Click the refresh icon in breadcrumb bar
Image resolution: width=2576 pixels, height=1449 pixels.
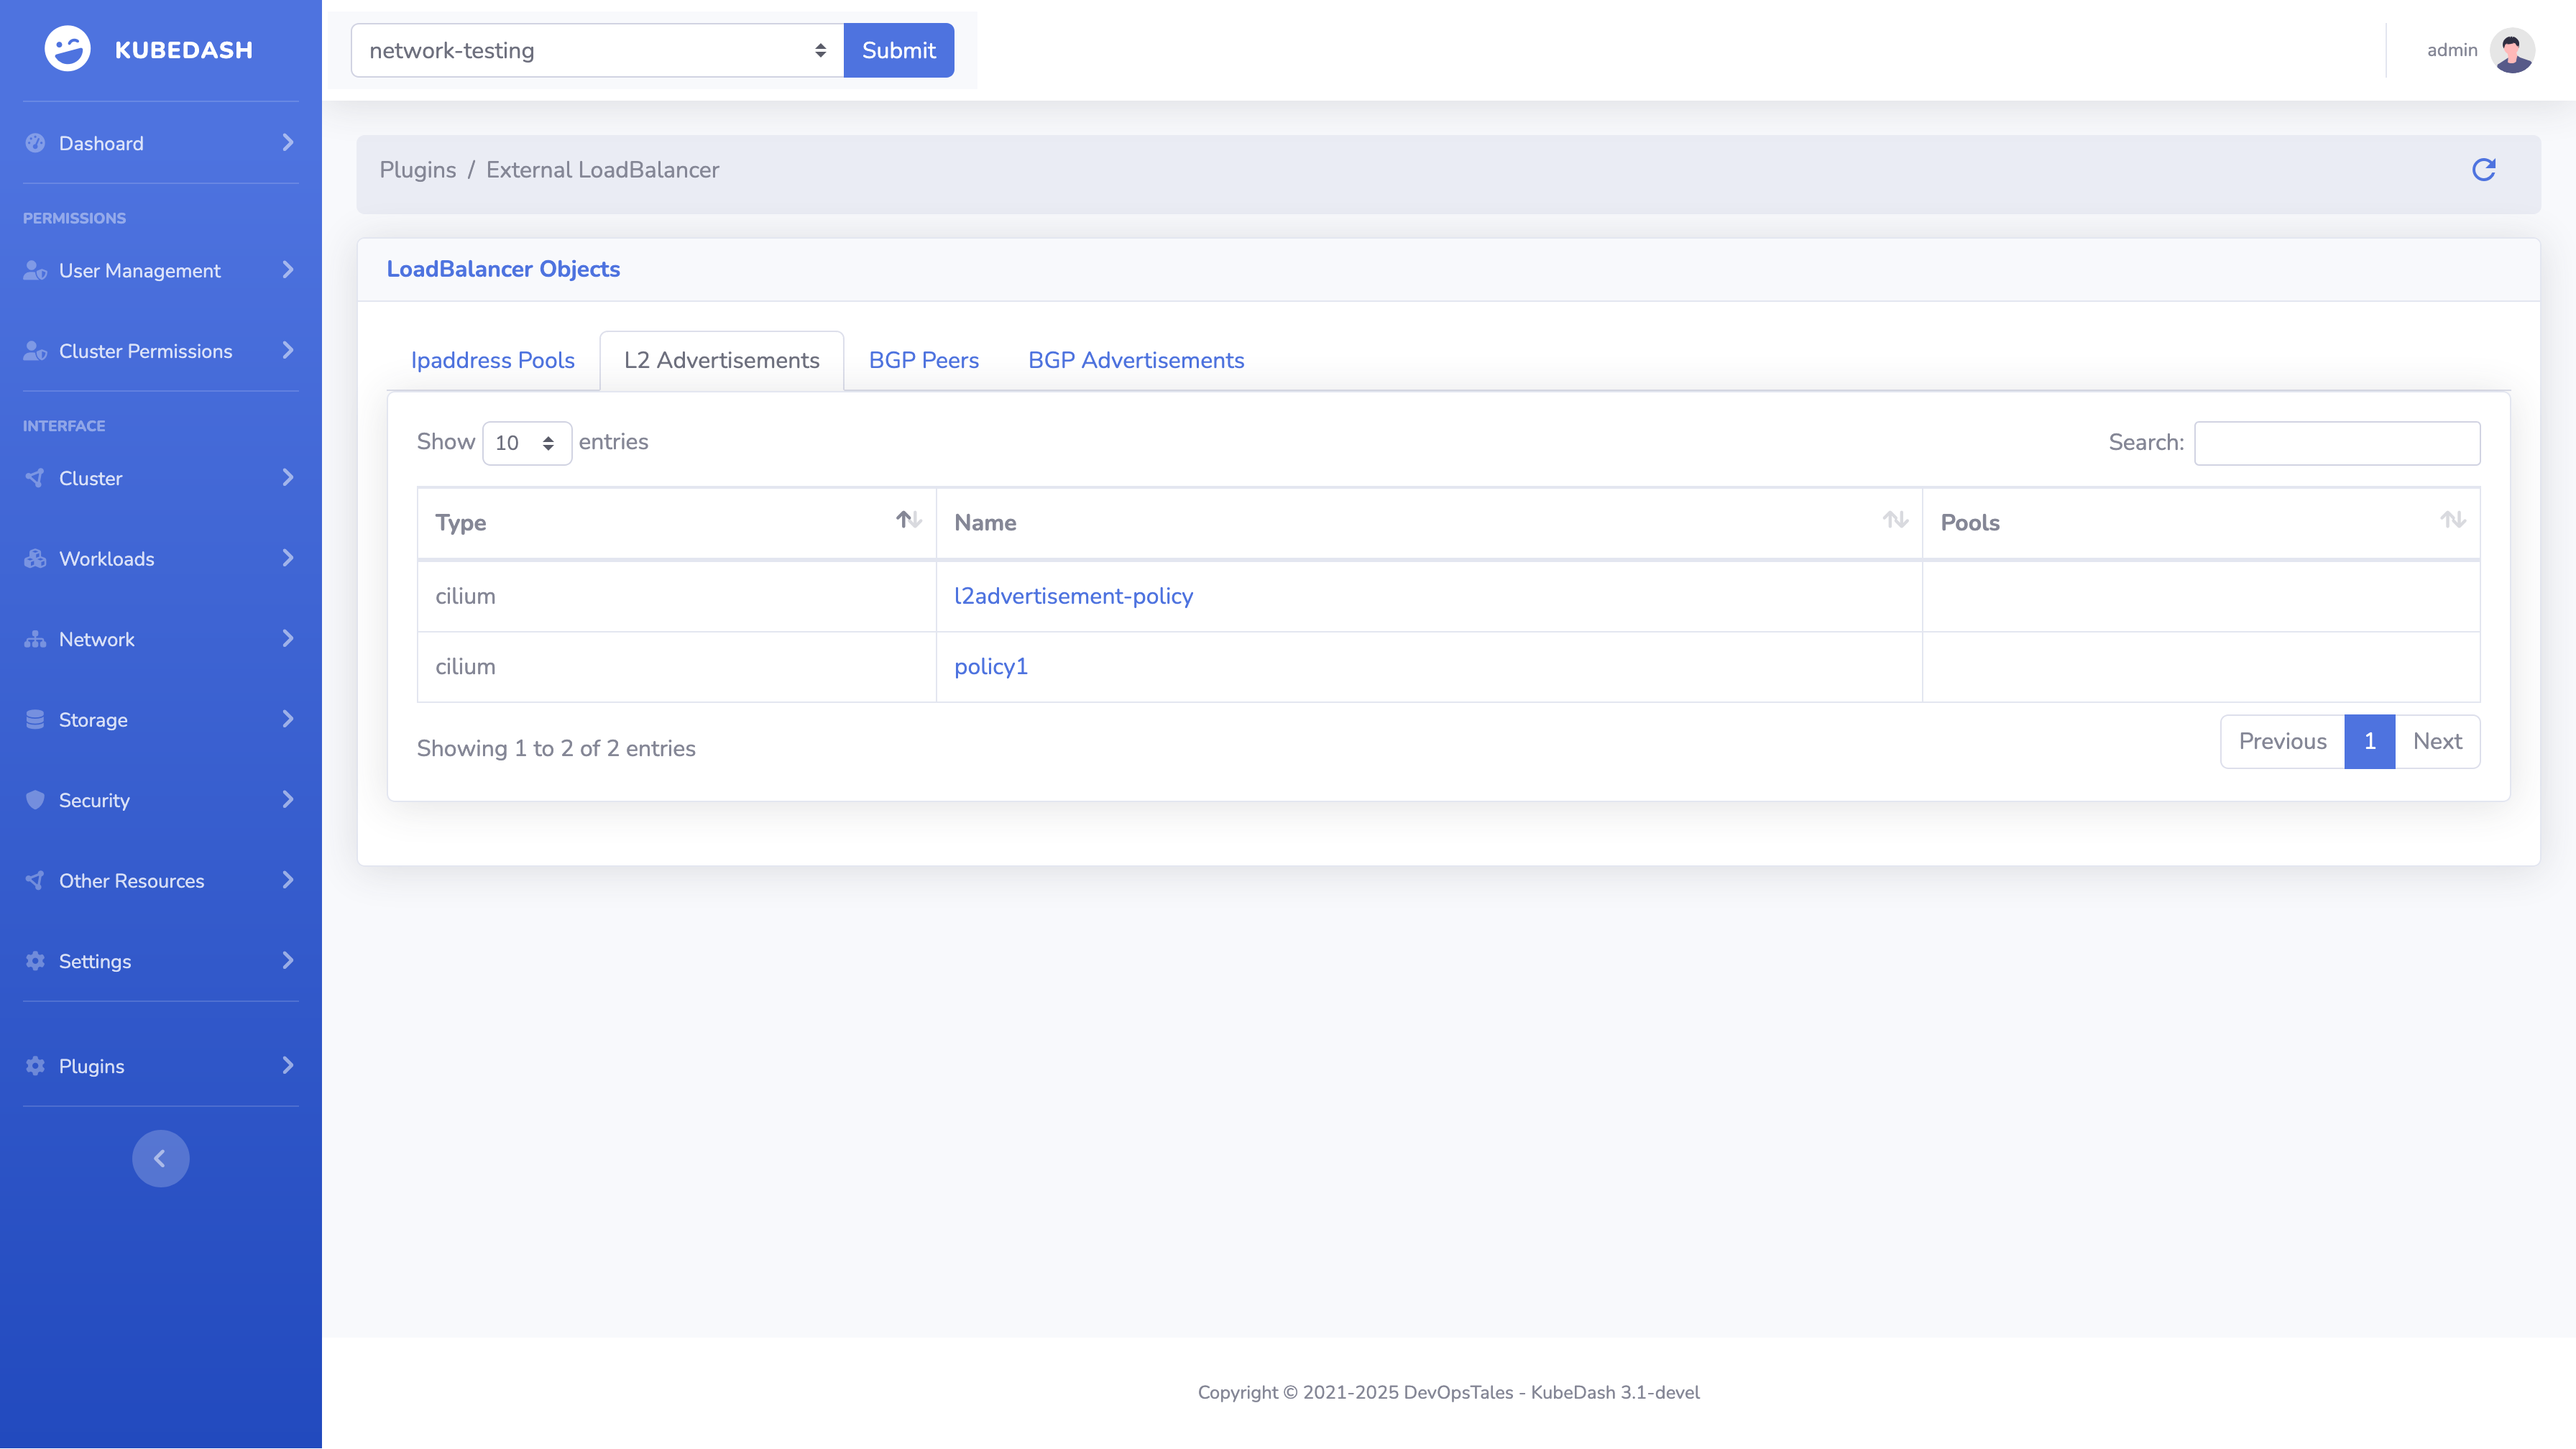coord(2483,170)
